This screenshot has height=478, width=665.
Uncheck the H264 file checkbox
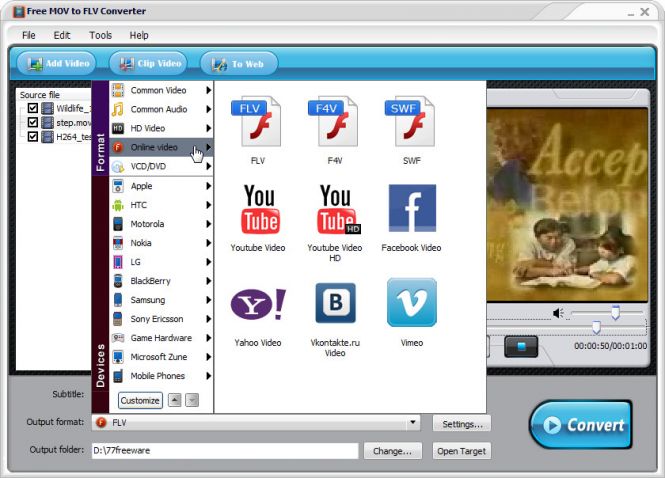tap(33, 136)
